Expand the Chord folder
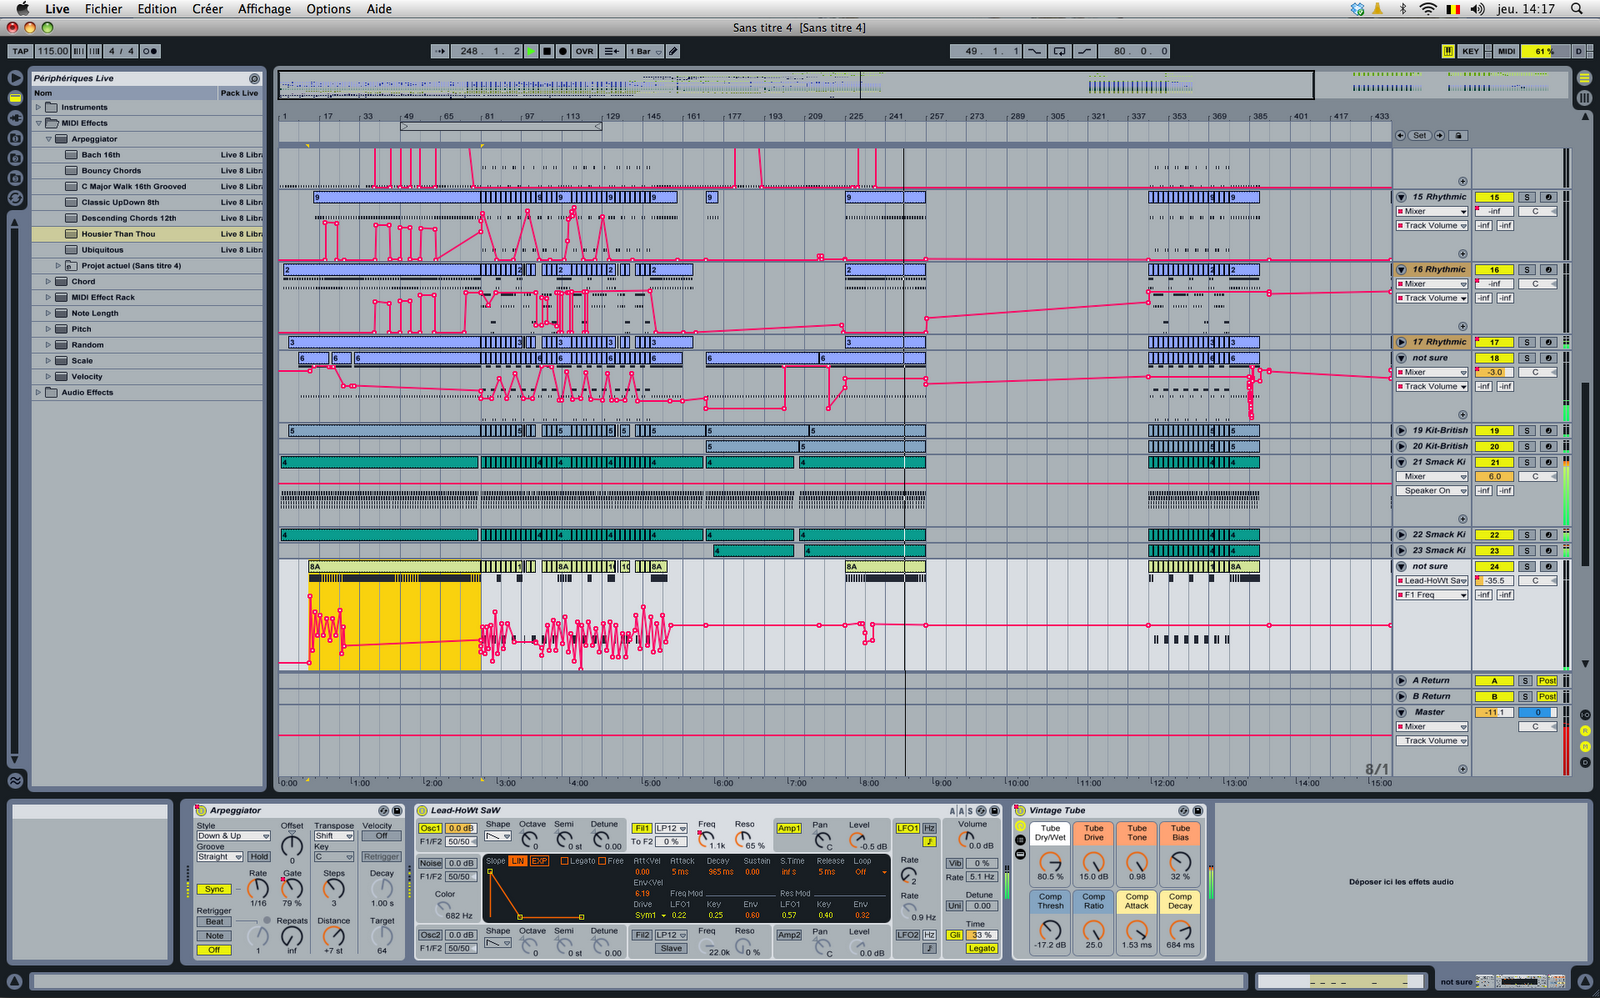The width and height of the screenshot is (1600, 998). click(49, 281)
